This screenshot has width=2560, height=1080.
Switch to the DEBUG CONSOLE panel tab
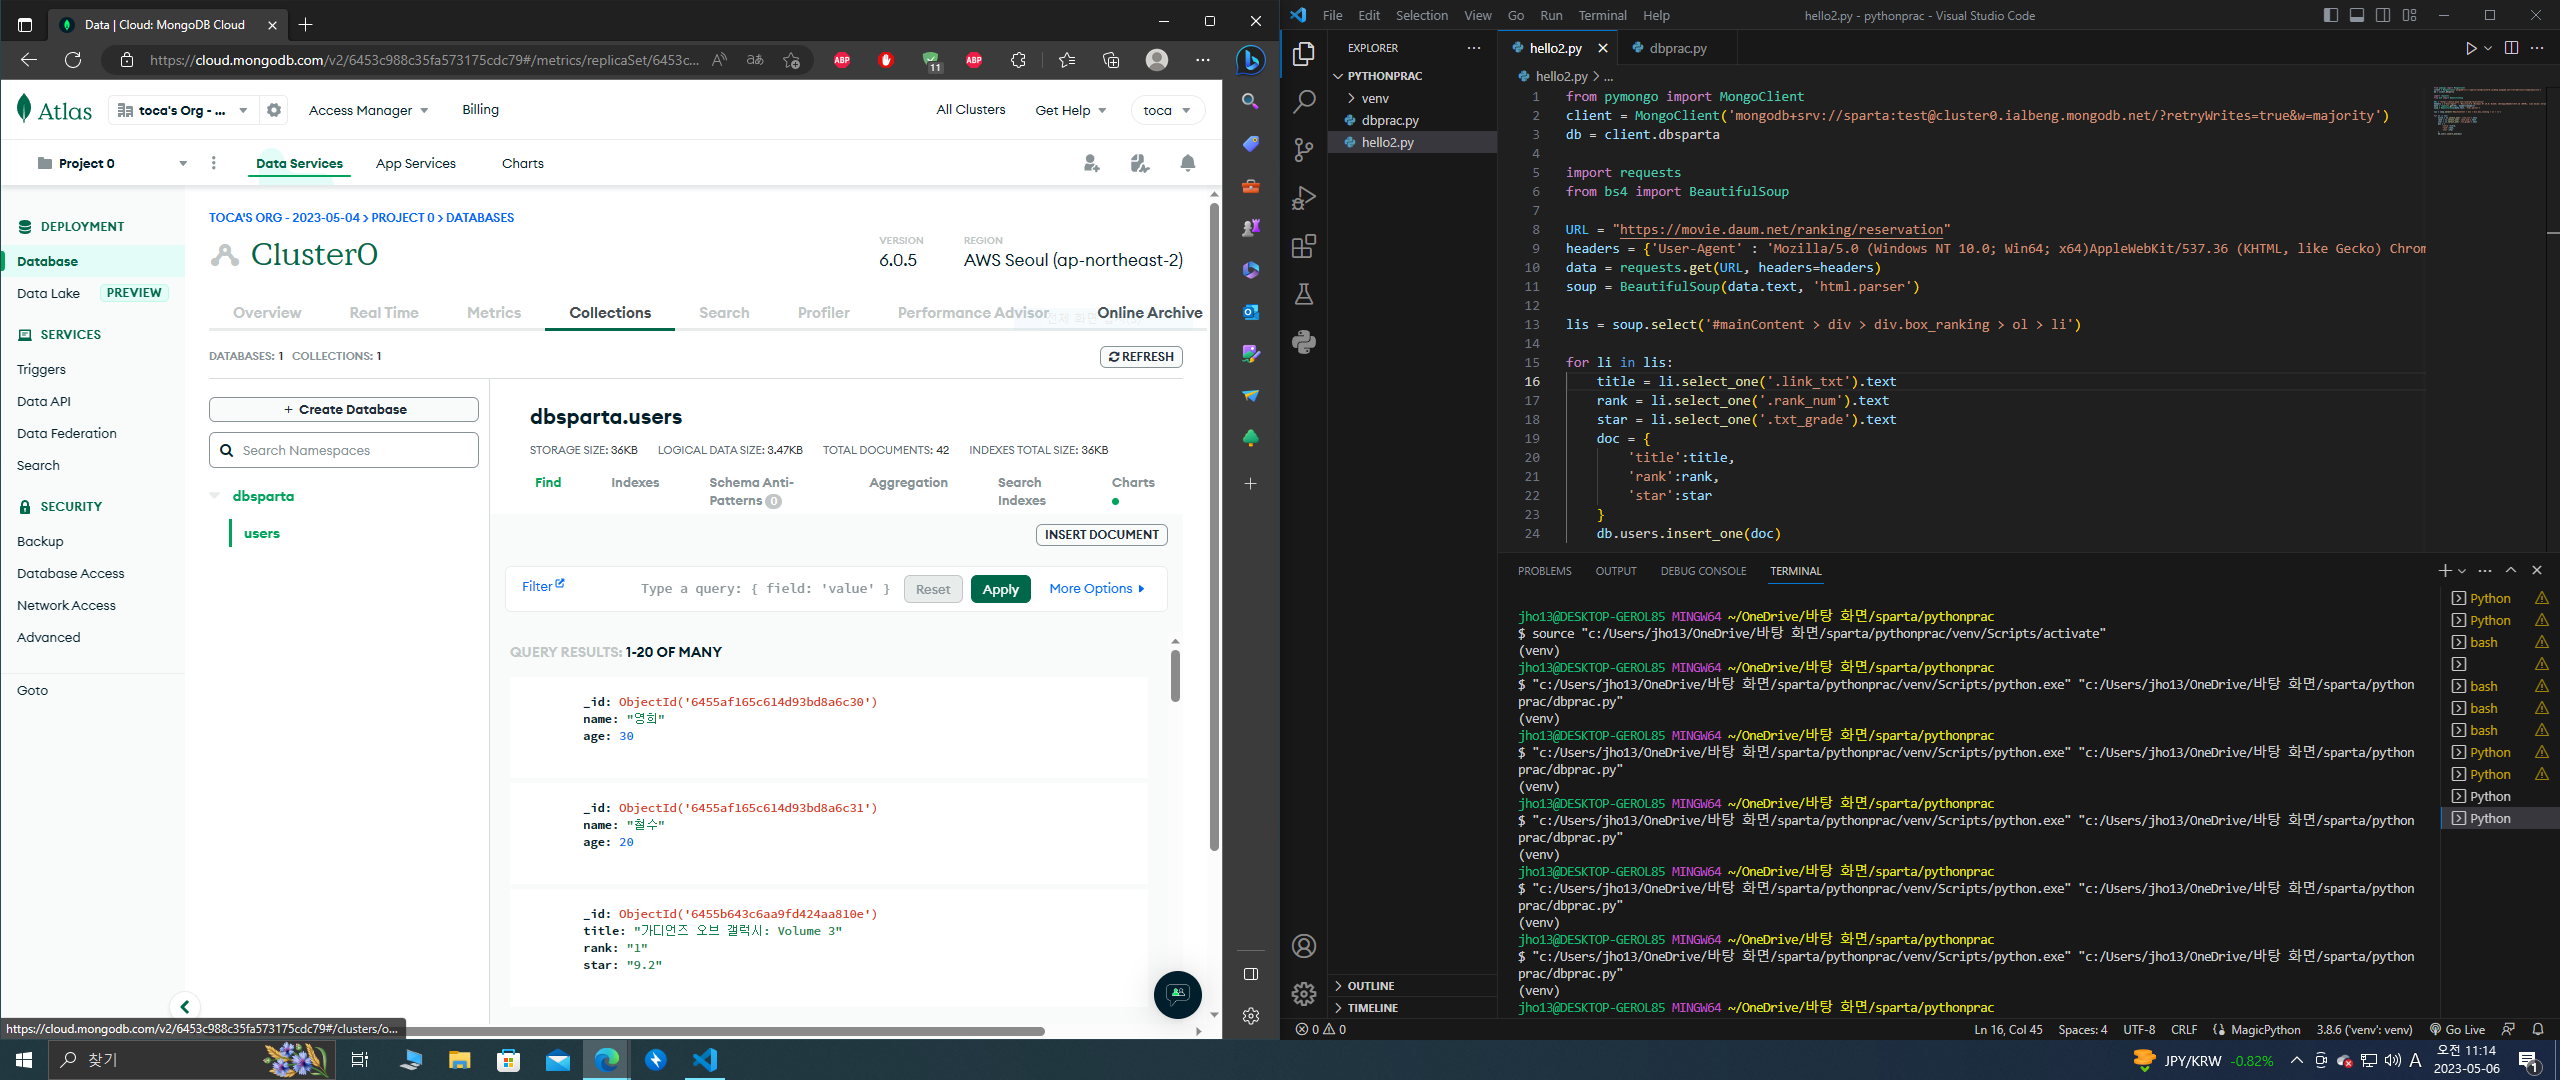coord(1703,571)
